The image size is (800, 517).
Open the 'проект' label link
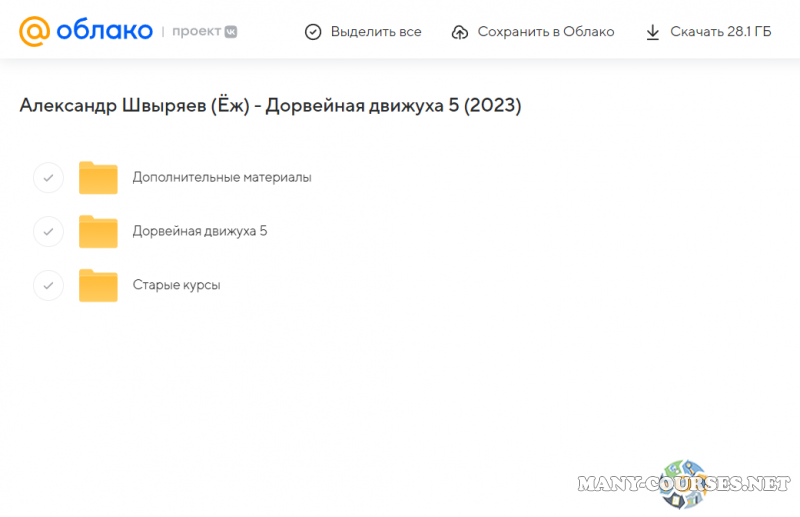(195, 32)
